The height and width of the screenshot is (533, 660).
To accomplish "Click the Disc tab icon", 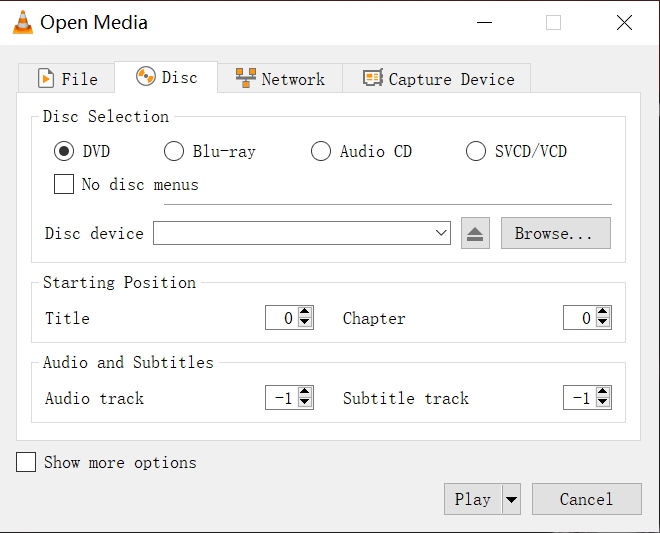I will [146, 77].
